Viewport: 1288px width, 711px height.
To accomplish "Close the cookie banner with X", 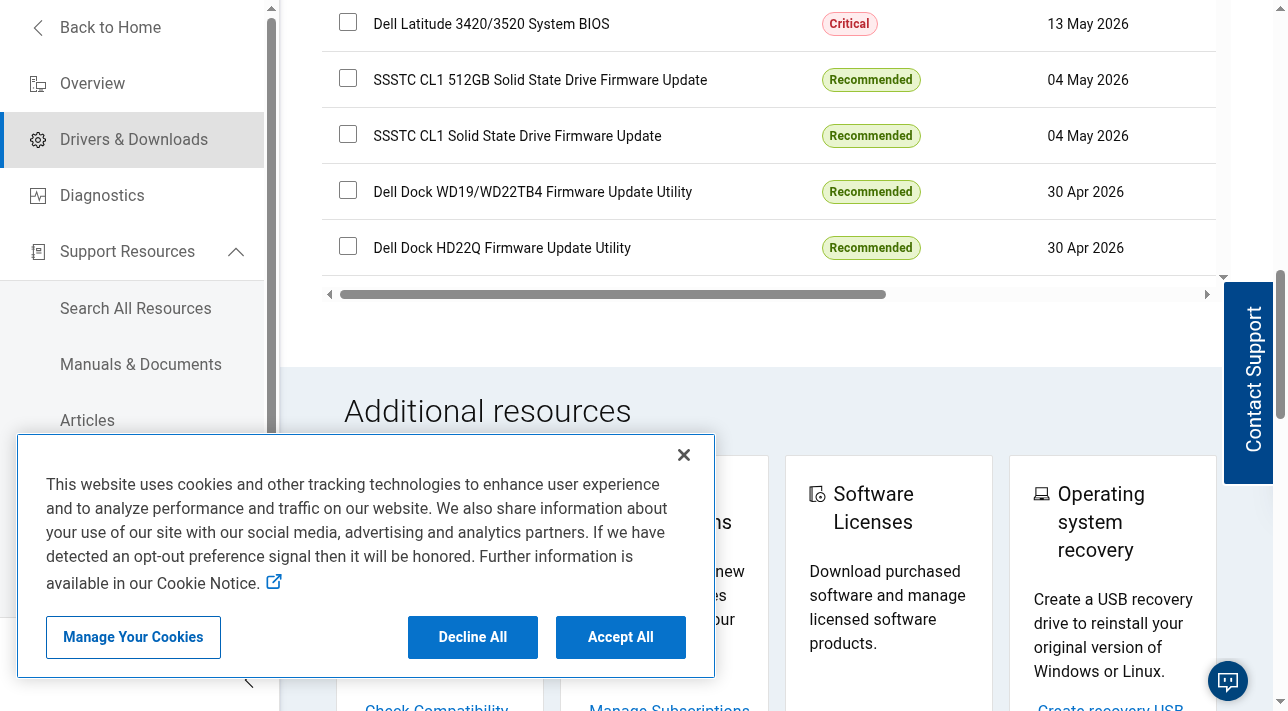I will [x=684, y=455].
